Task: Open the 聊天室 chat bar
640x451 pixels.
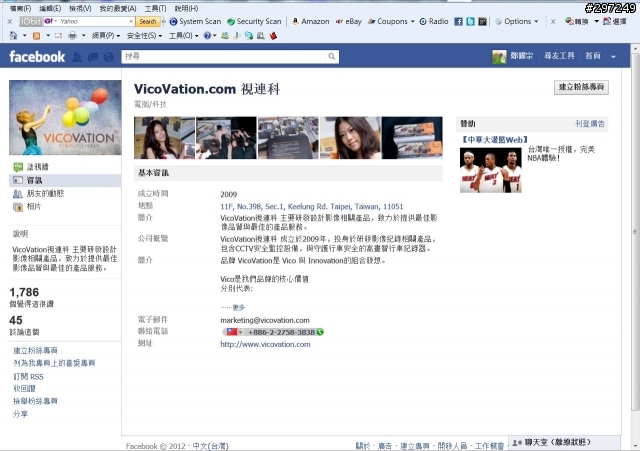Action: [564, 442]
